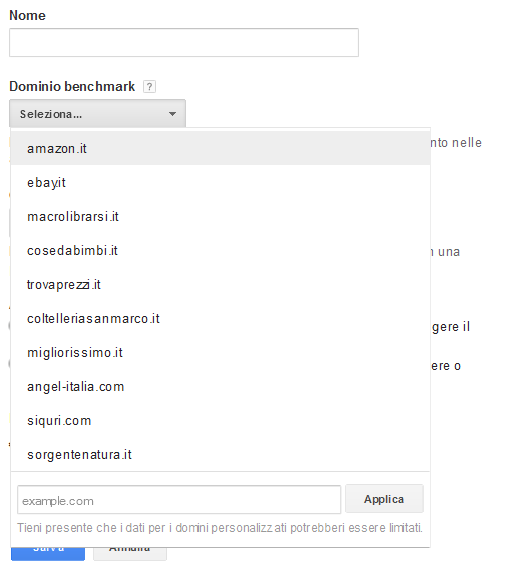The height and width of the screenshot is (564, 524).
Task: Open the Seleziona dropdown arrow
Action: [172, 114]
